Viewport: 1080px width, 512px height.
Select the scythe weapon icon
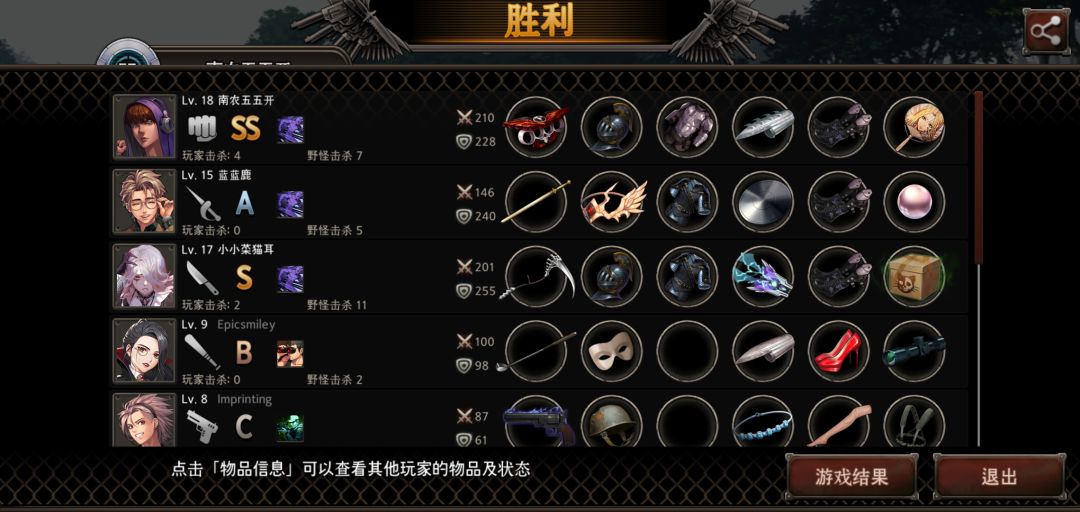pos(536,276)
